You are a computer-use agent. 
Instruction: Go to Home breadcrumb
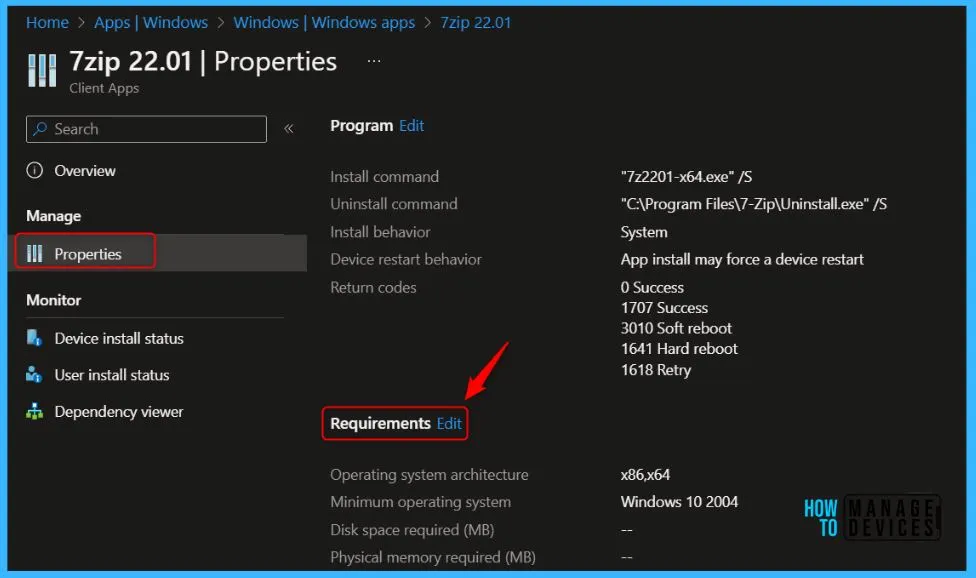[x=47, y=22]
